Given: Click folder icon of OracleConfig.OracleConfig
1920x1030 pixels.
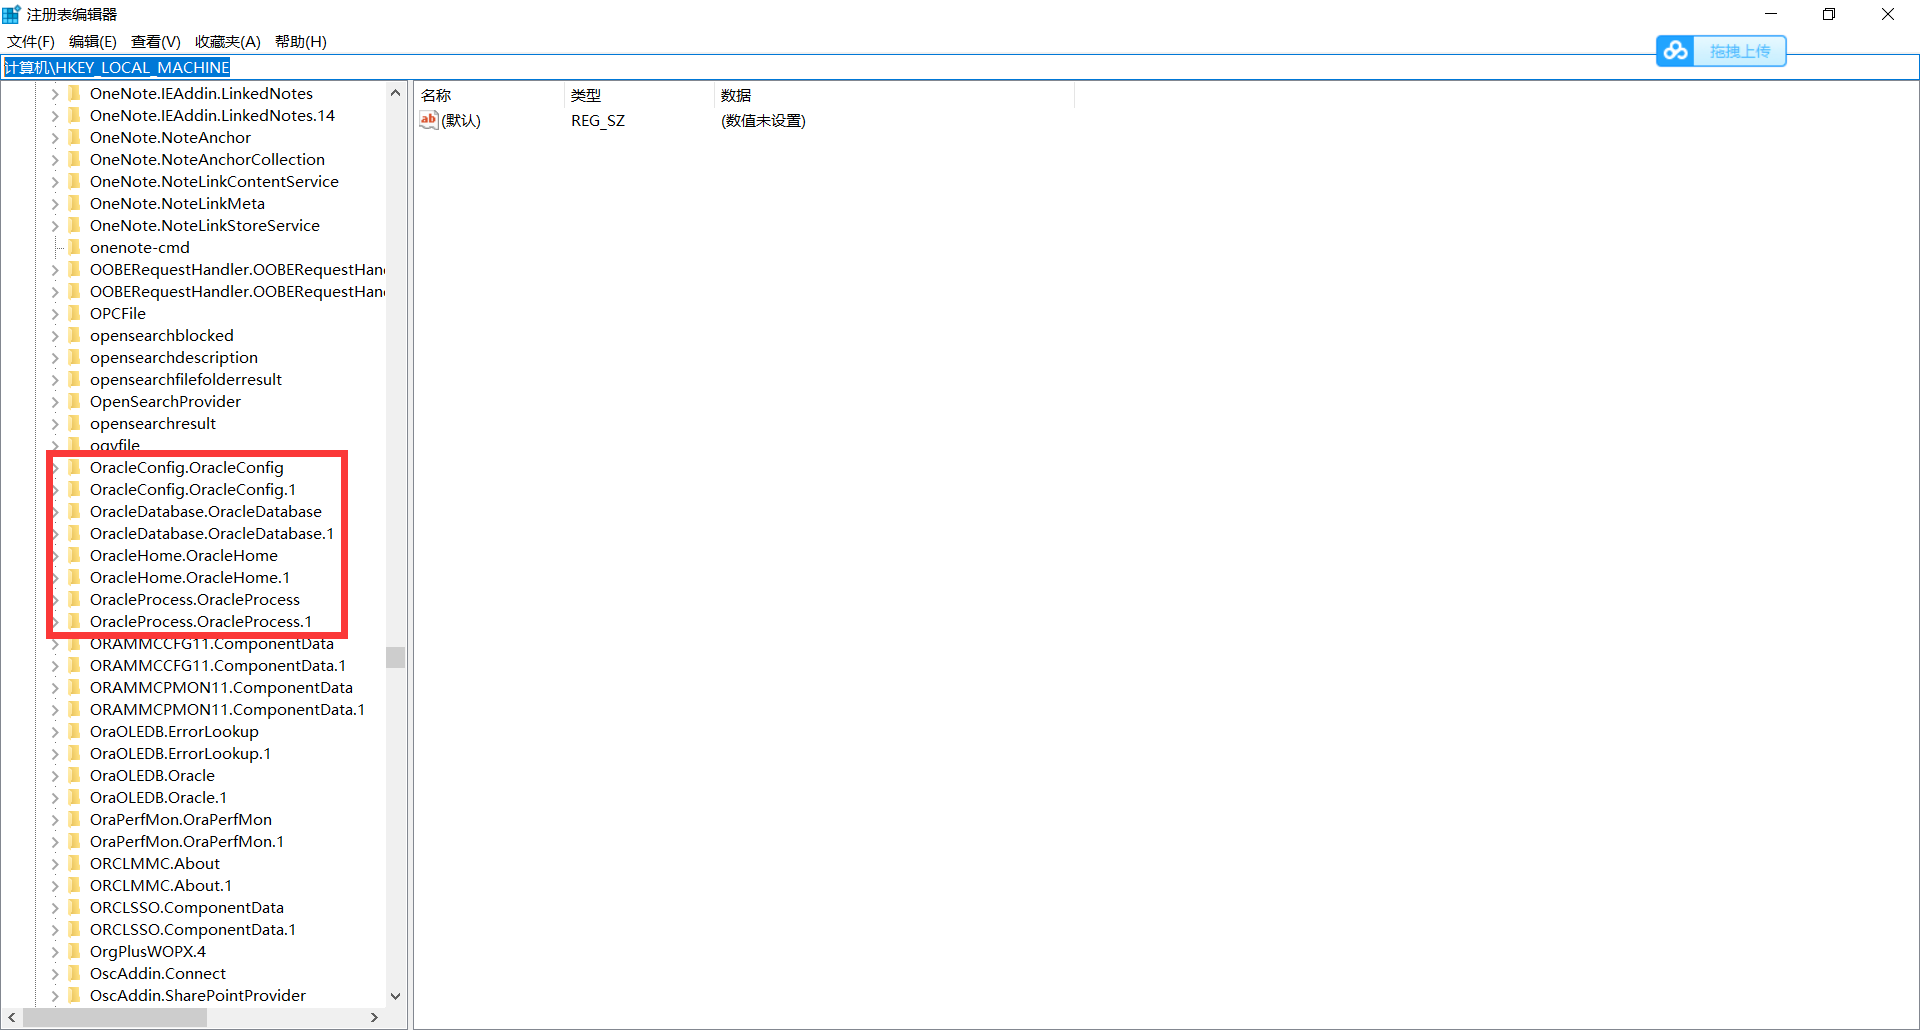Looking at the screenshot, I should point(74,467).
